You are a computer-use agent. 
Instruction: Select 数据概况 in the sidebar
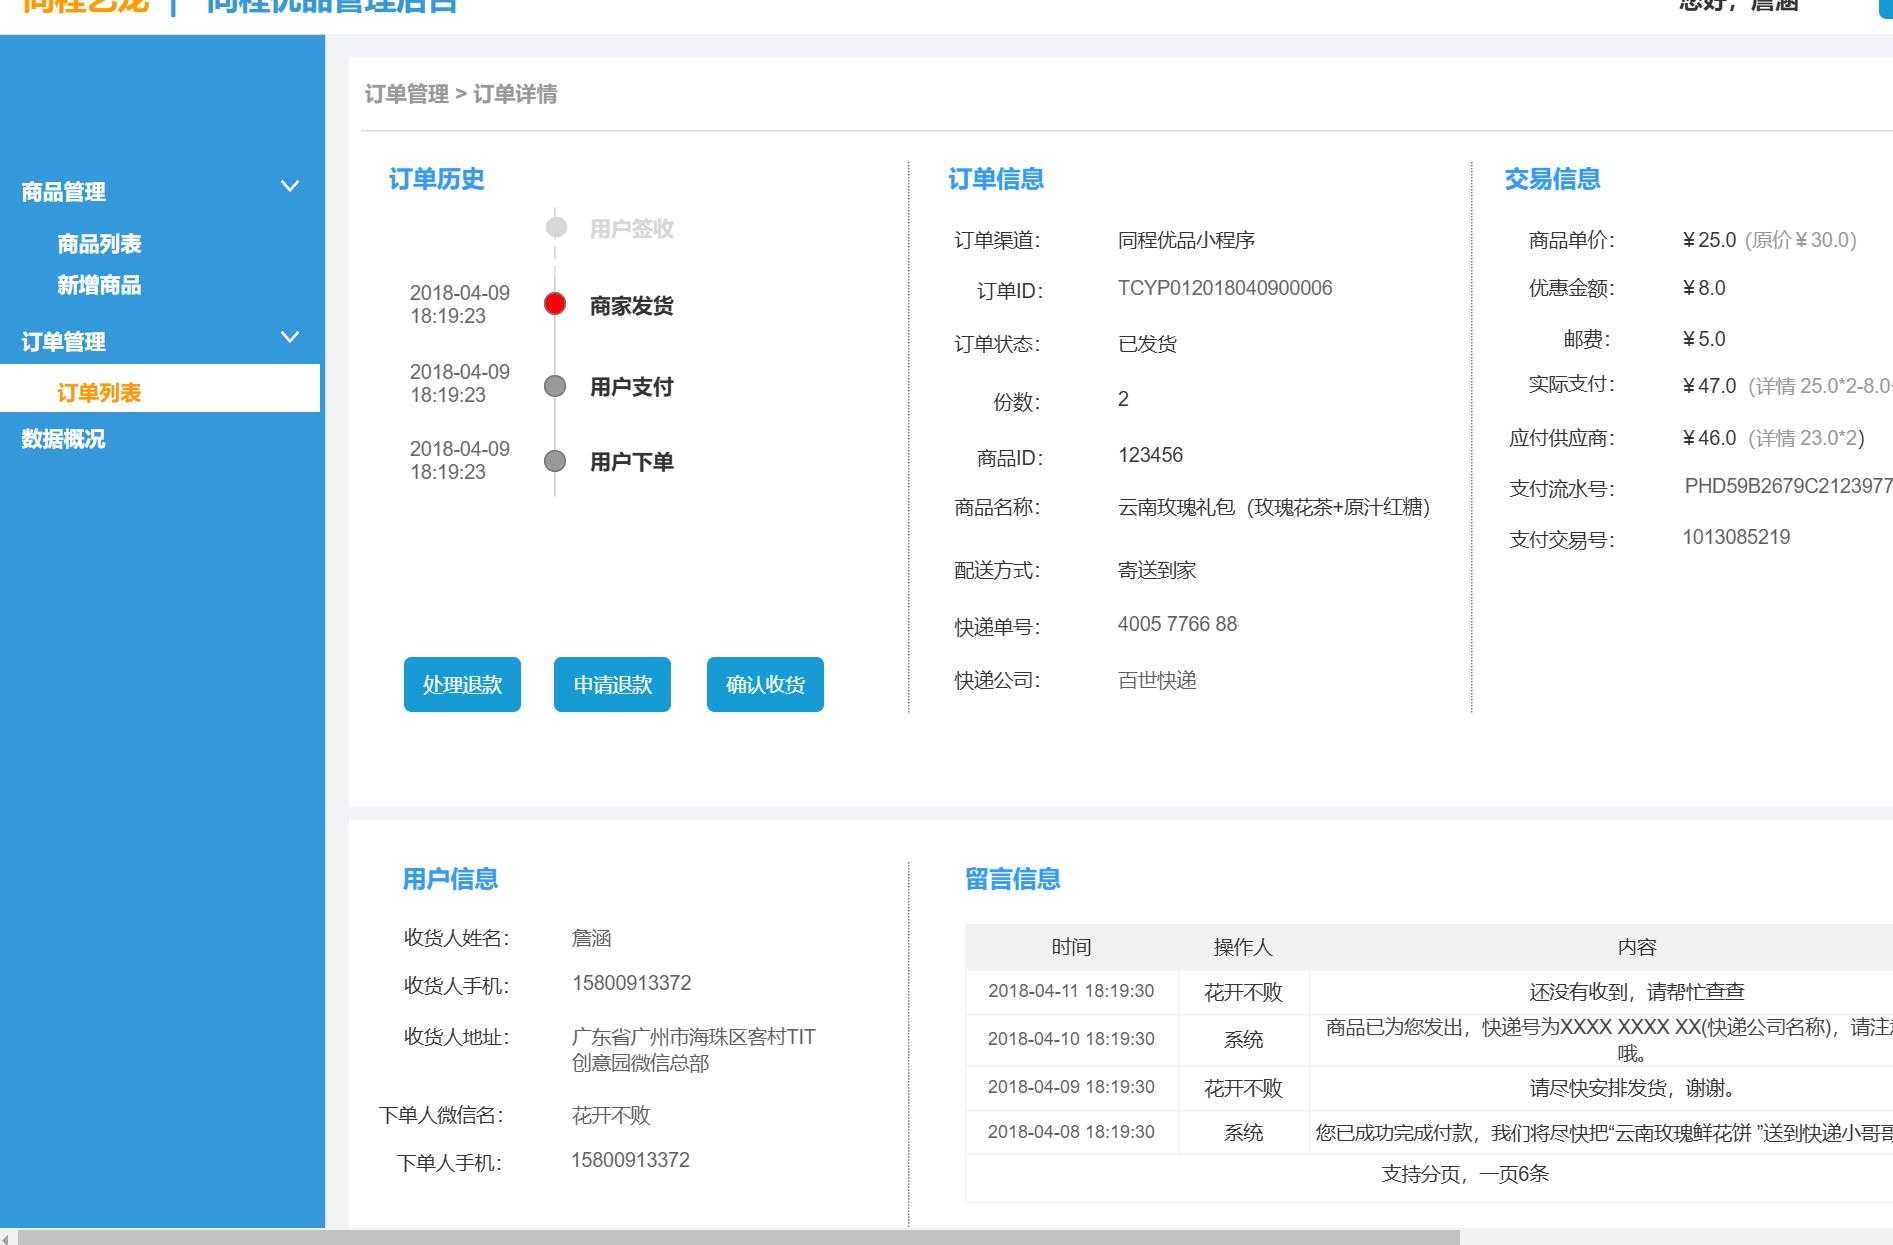pos(64,439)
